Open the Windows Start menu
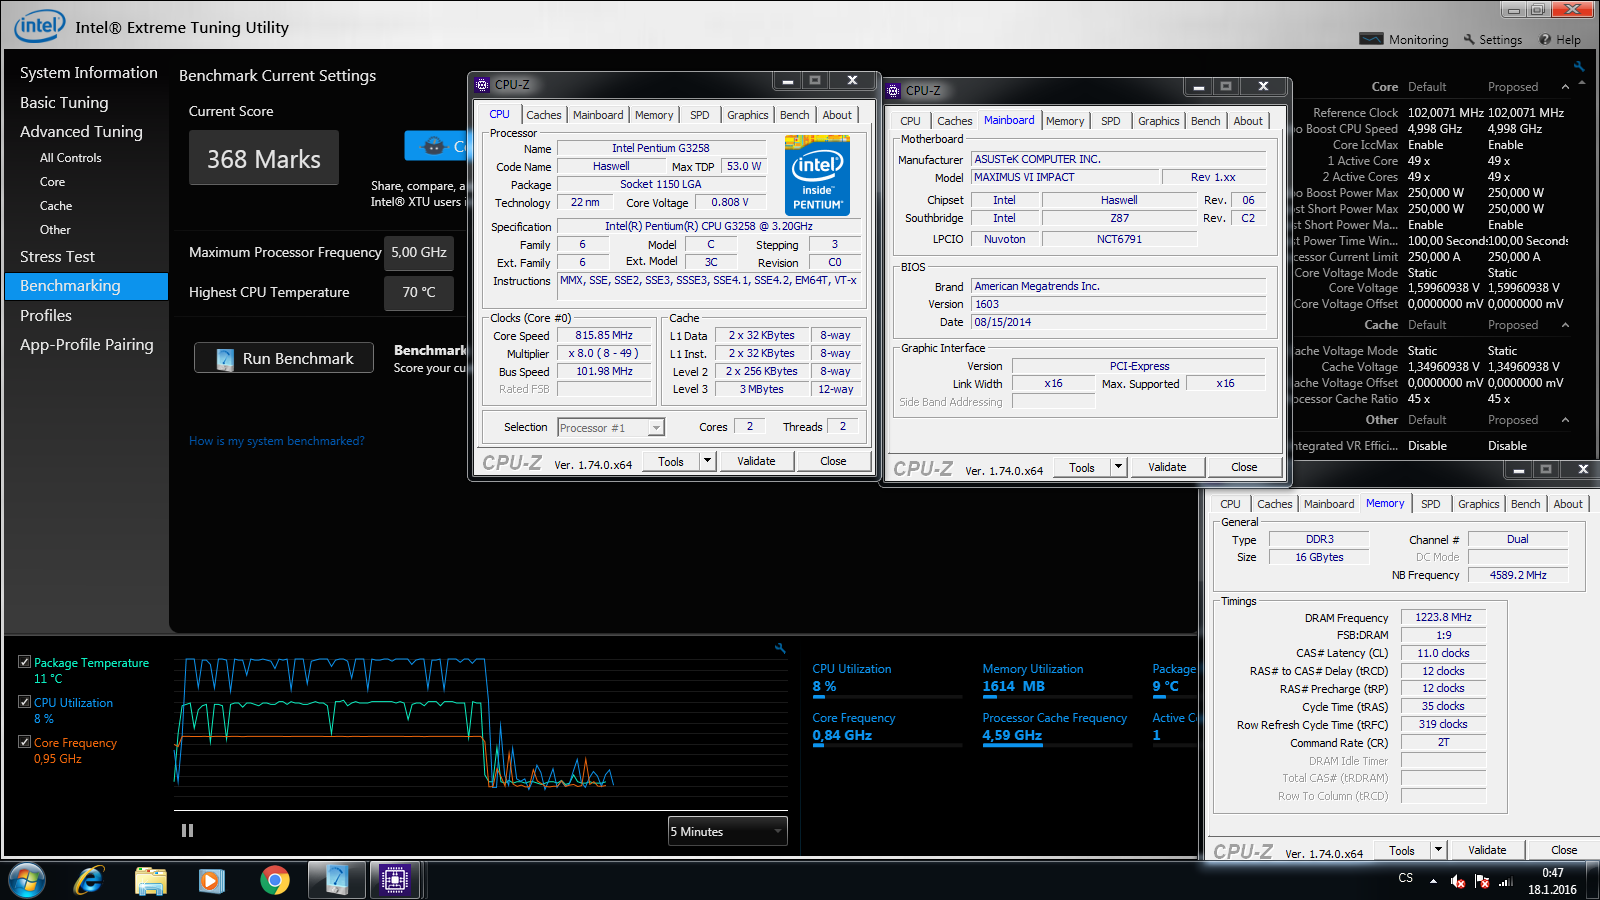Screen dimensions: 1600x900 click(26, 880)
